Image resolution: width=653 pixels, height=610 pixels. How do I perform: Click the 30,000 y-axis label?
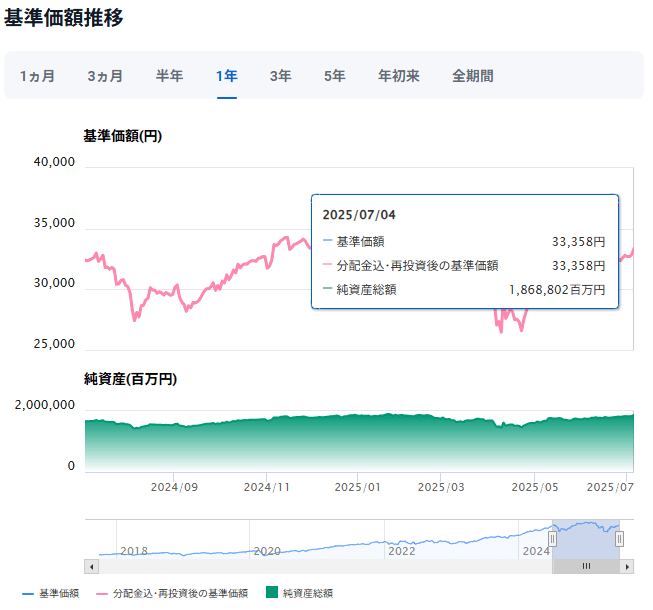pyautogui.click(x=54, y=283)
